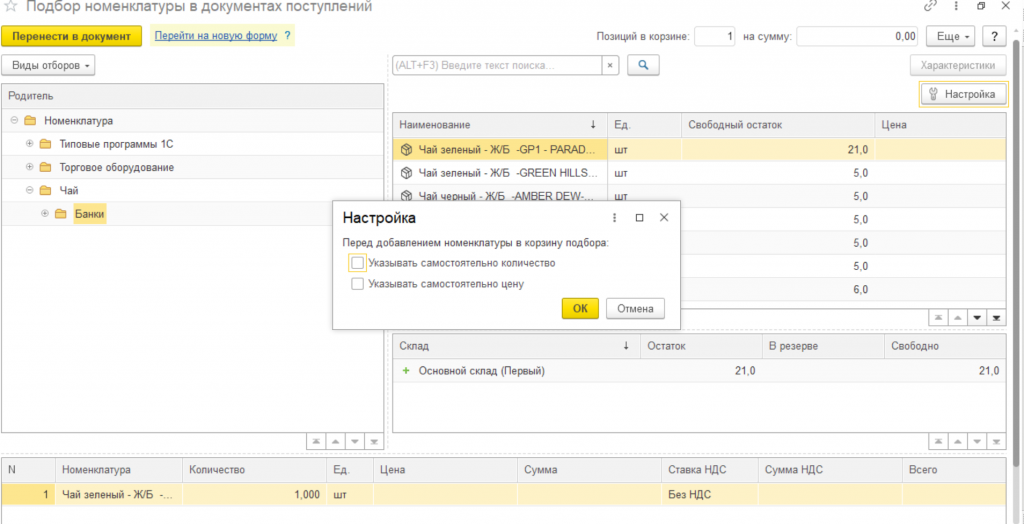Jump to first row in the folder tree panel
This screenshot has width=1024, height=524.
[x=315, y=441]
